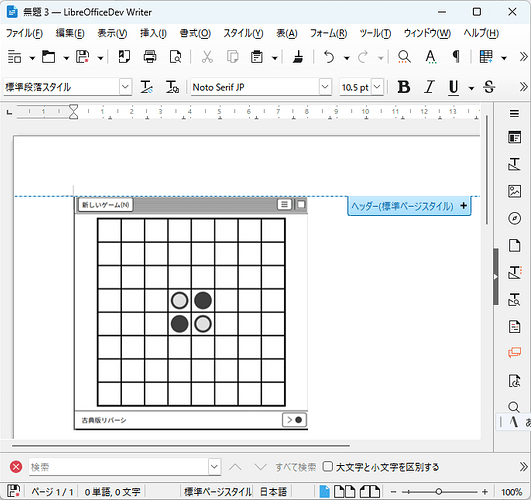Viewport: 531px width, 500px height.
Task: Click the 新しいゲーム(N) button
Action: [x=106, y=205]
